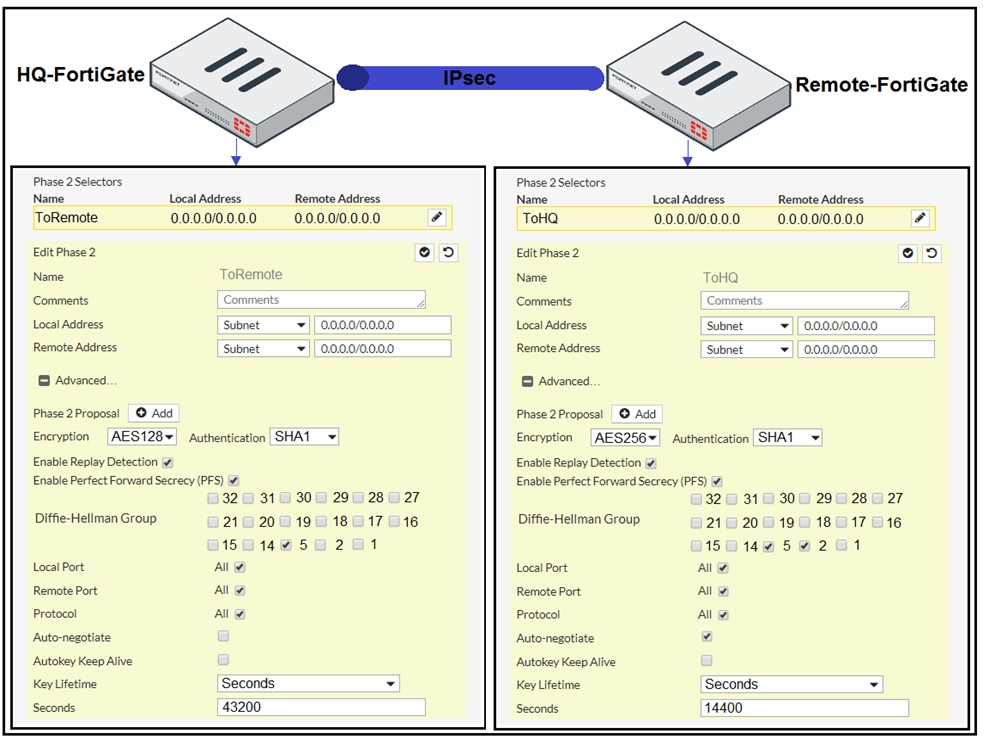Collapse the Advanced section on ToRemote
The image size is (983, 739).
44,381
